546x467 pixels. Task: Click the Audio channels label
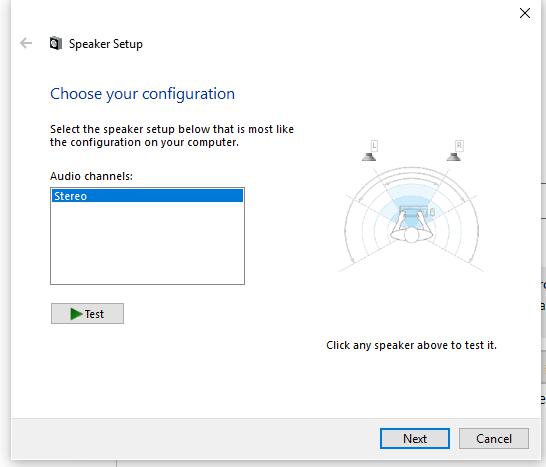click(91, 176)
